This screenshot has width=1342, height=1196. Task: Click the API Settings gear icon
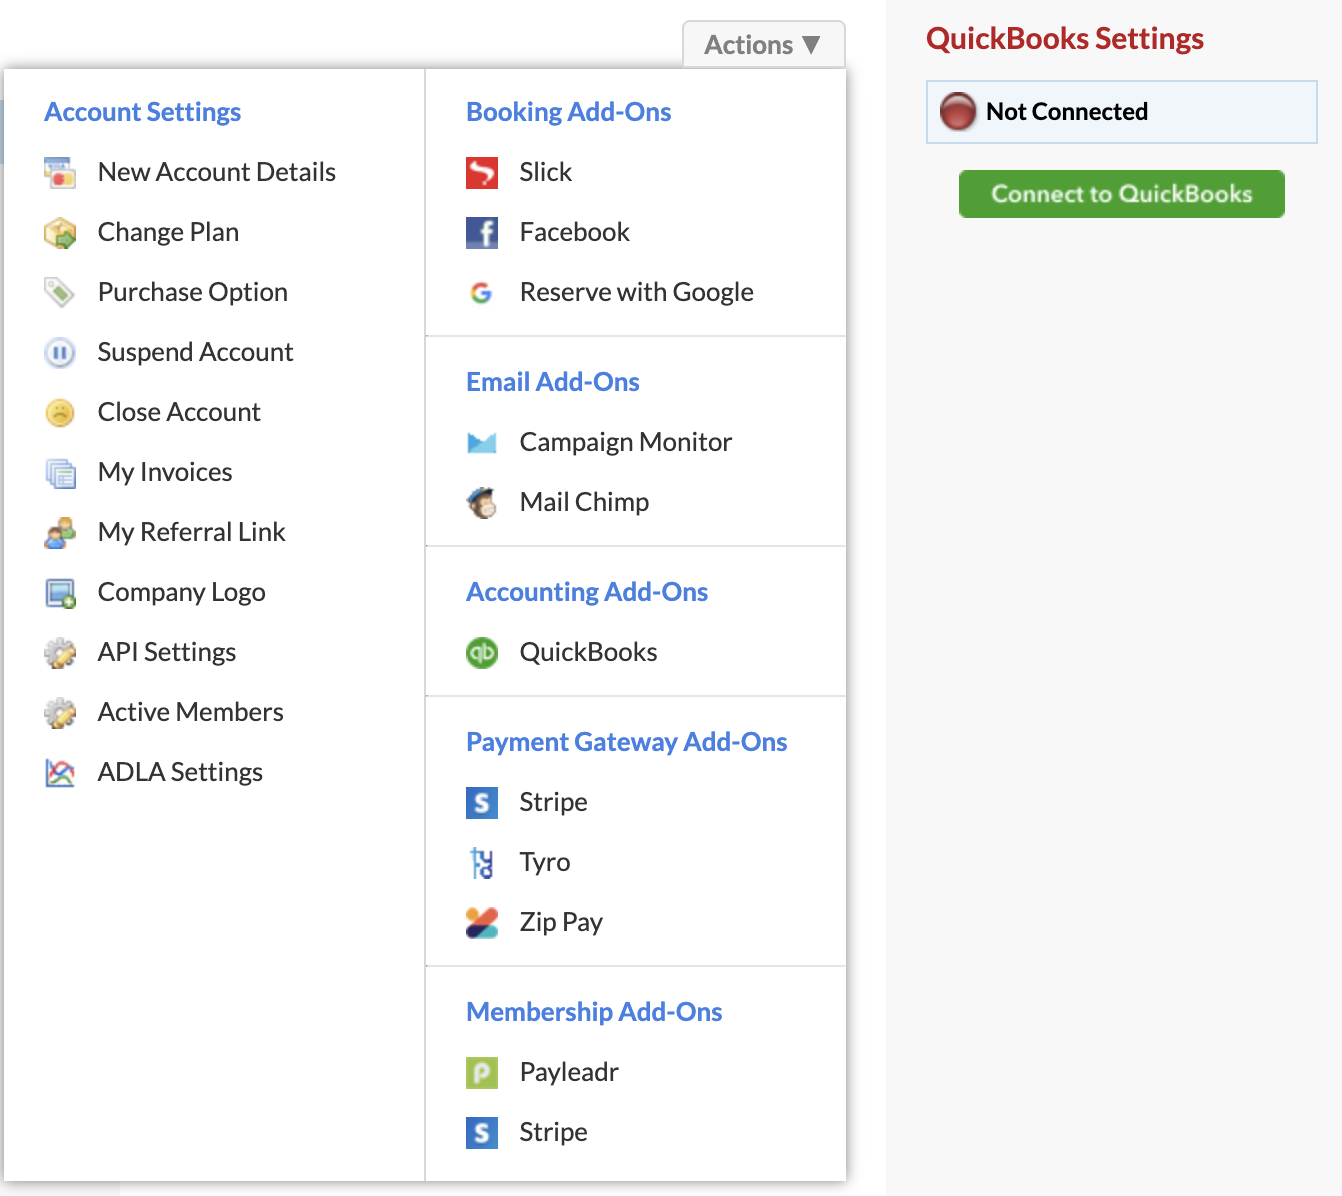[x=60, y=652]
